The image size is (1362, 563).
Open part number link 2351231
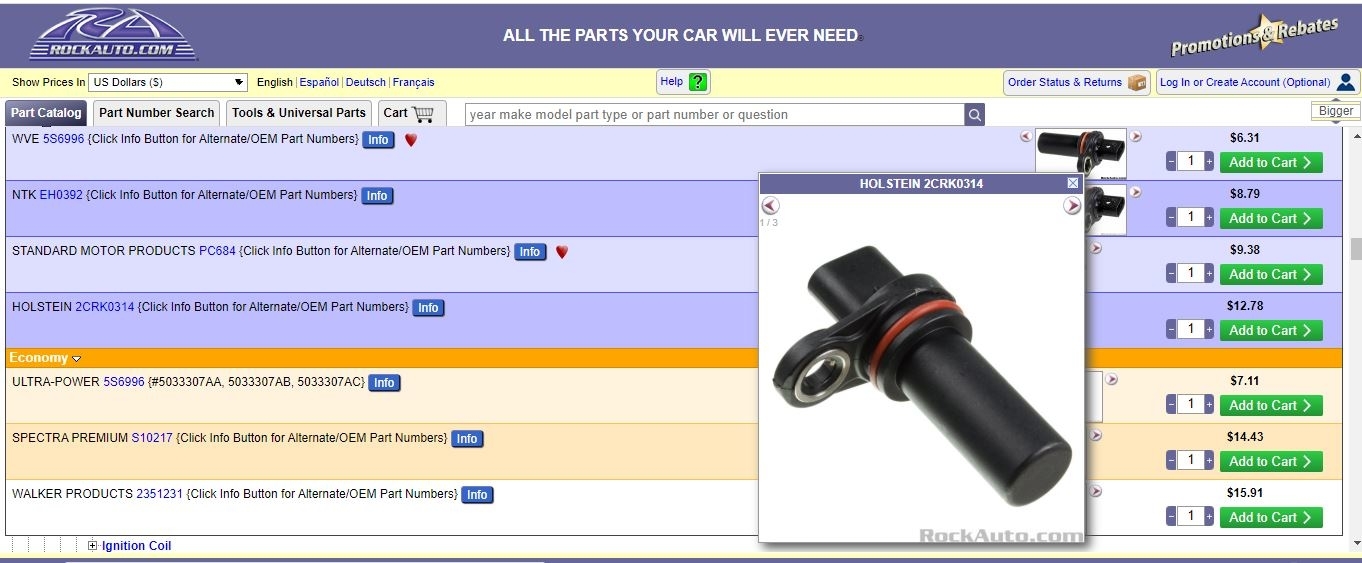[x=159, y=494]
